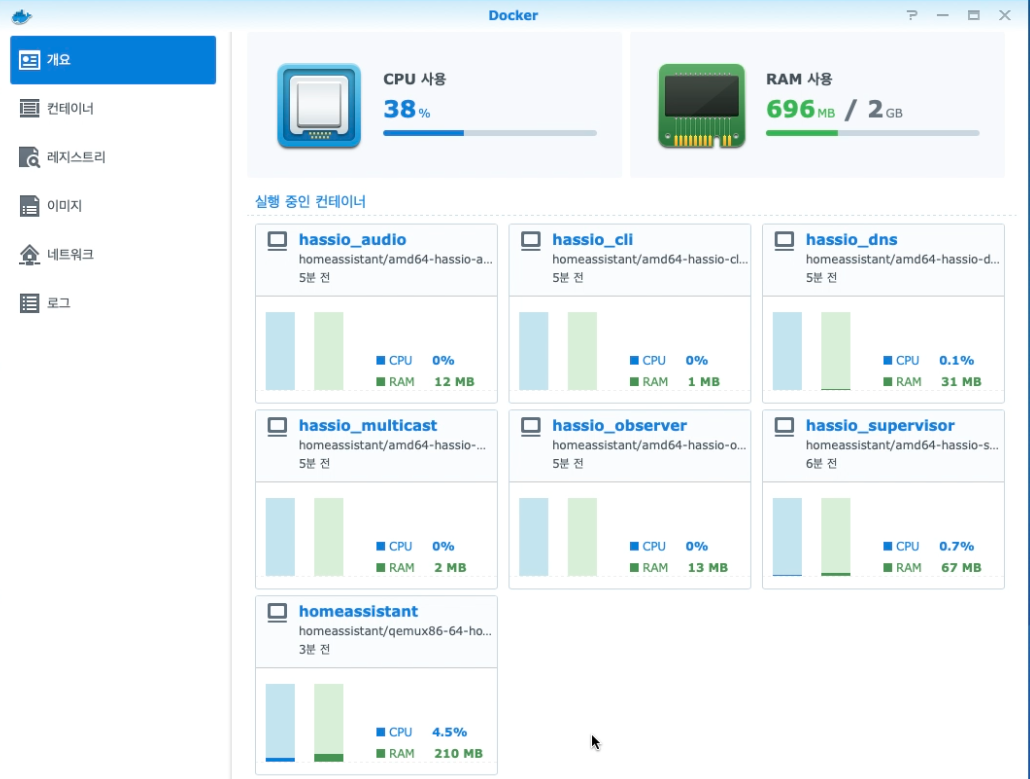Viewport: 1030px width, 779px height.
Task: Click the 2 MB RAM value for hassio_multicast
Action: [x=450, y=568]
